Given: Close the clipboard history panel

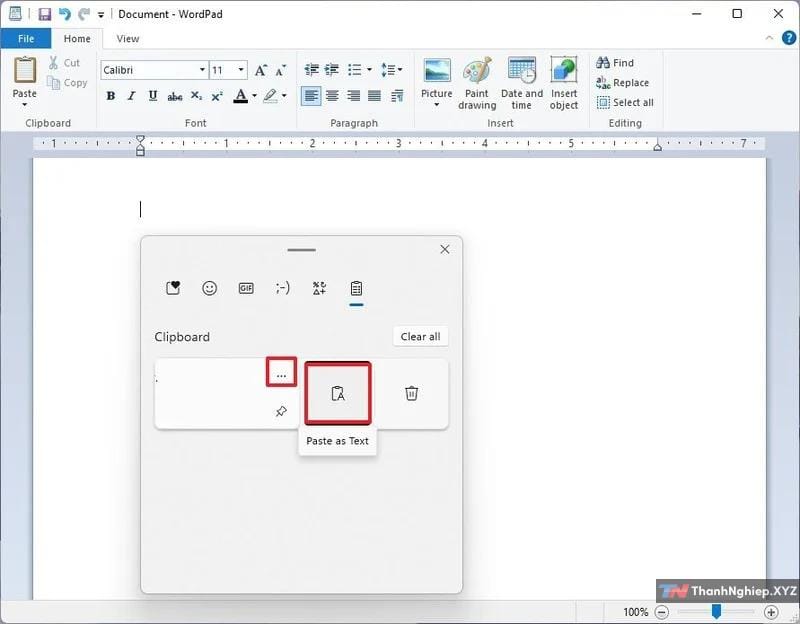Looking at the screenshot, I should (x=445, y=249).
